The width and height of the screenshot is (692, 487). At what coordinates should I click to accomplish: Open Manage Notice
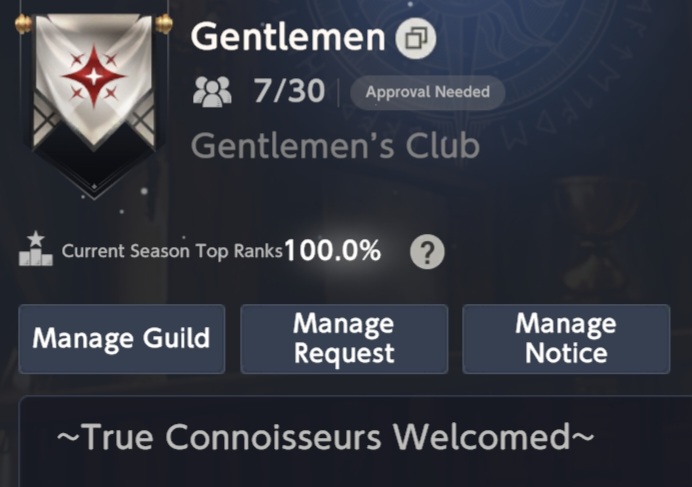pos(566,339)
